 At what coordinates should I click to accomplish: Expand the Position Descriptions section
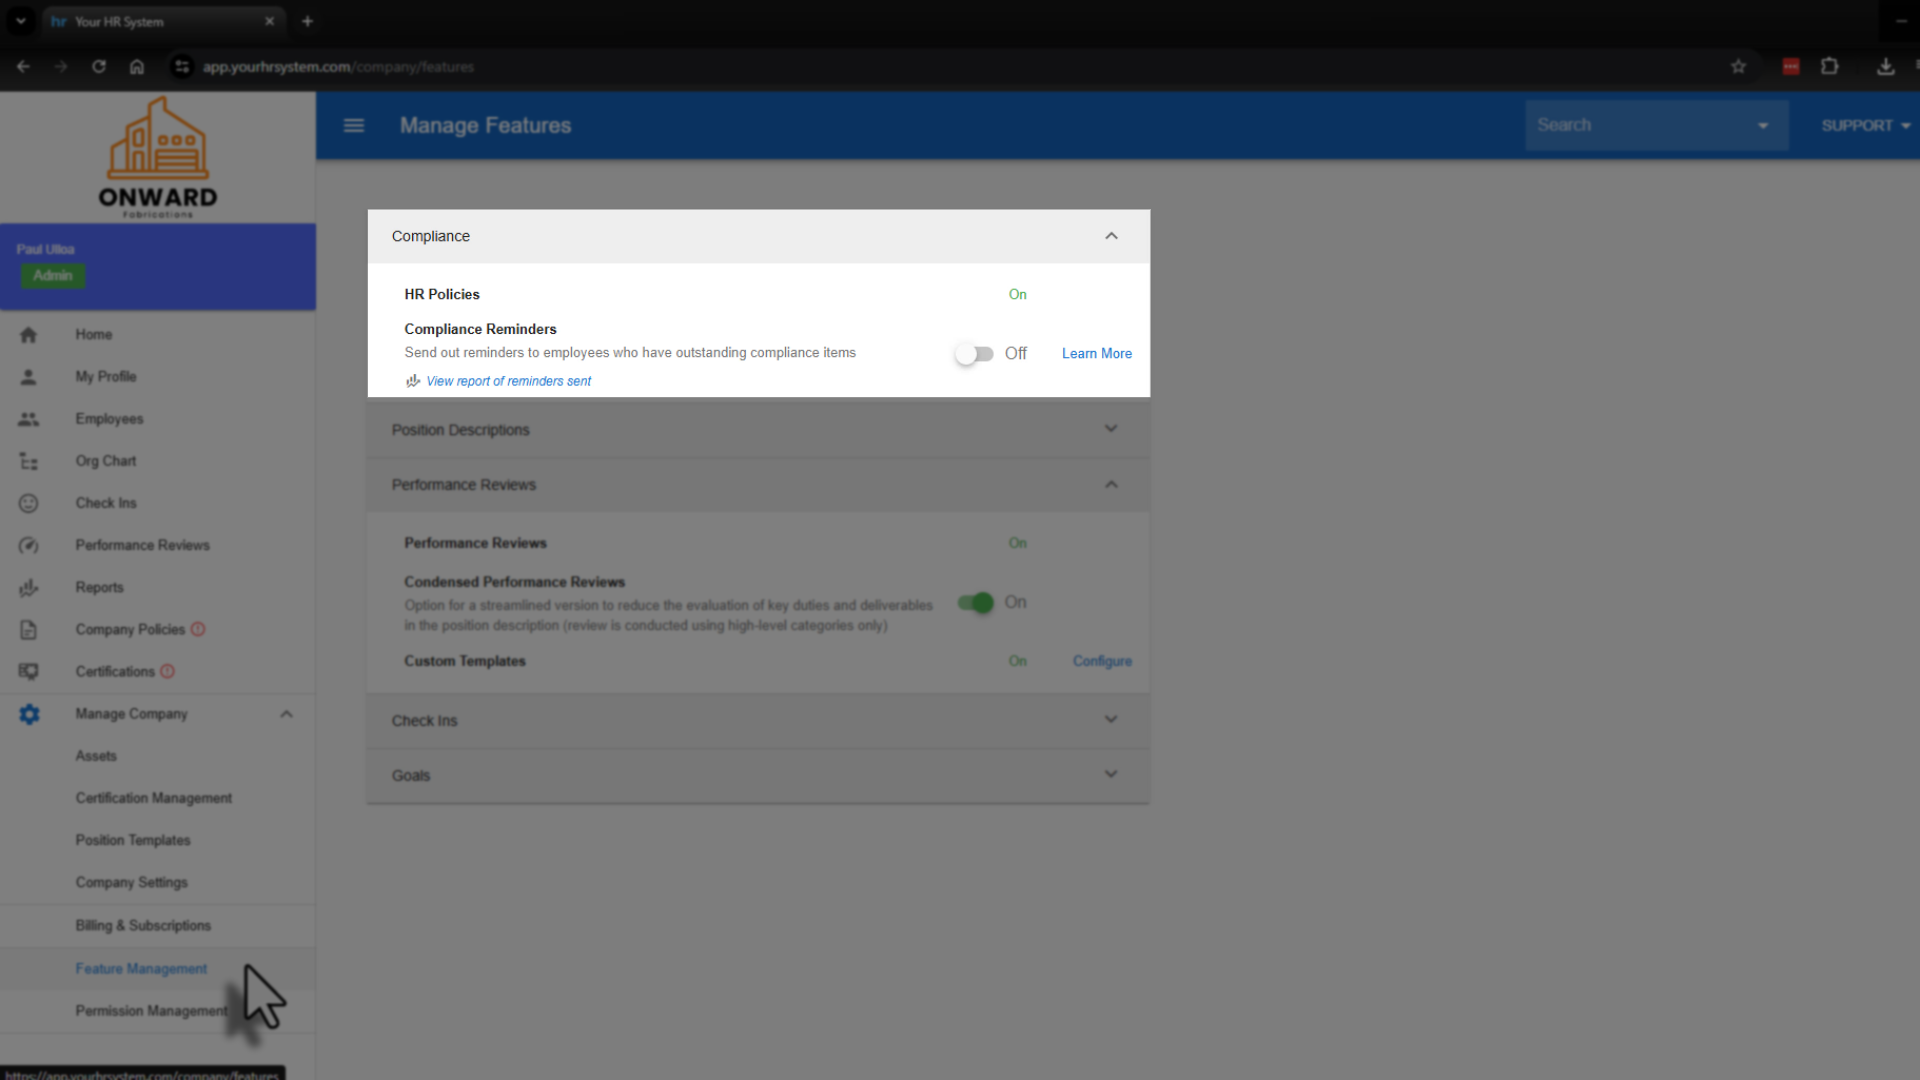[1111, 429]
